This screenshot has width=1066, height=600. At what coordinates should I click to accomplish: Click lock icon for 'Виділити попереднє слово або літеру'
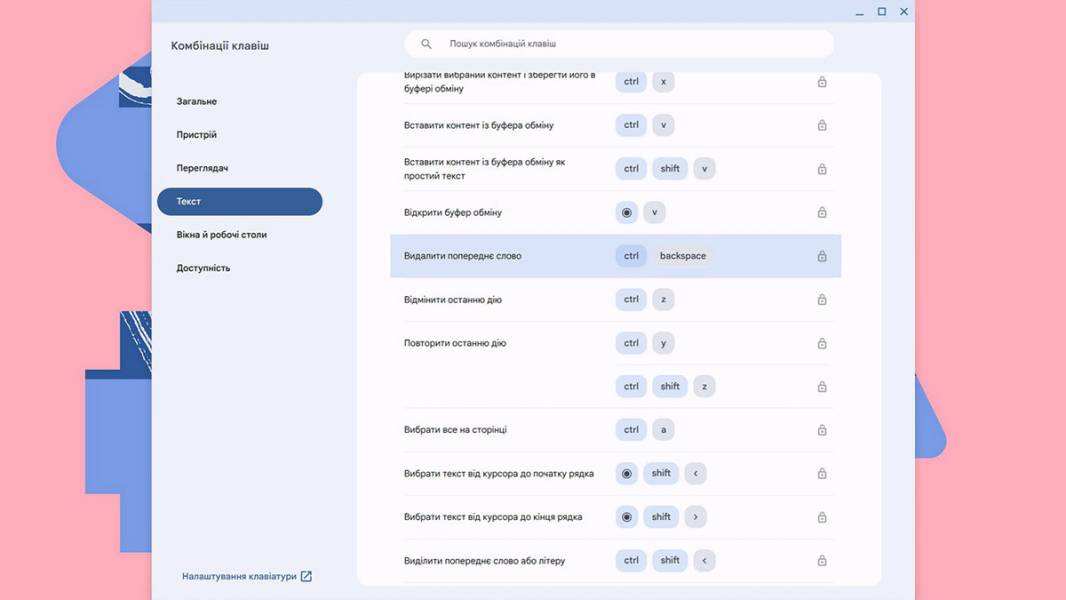pos(822,561)
